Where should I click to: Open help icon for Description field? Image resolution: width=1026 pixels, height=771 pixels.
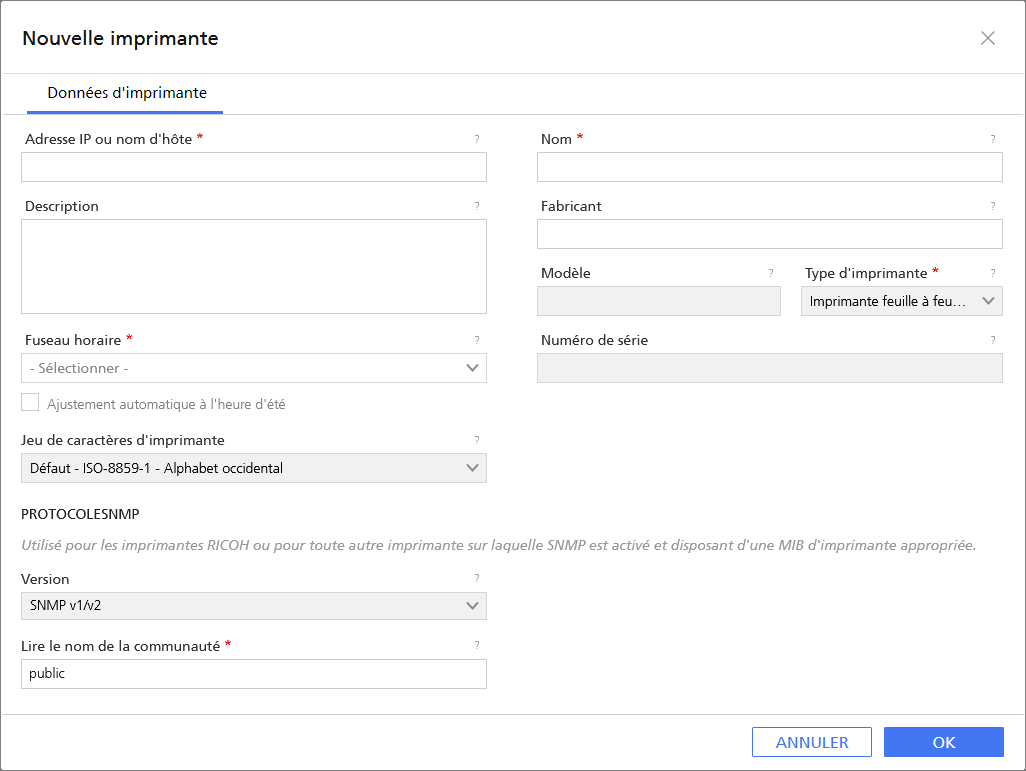coord(477,206)
